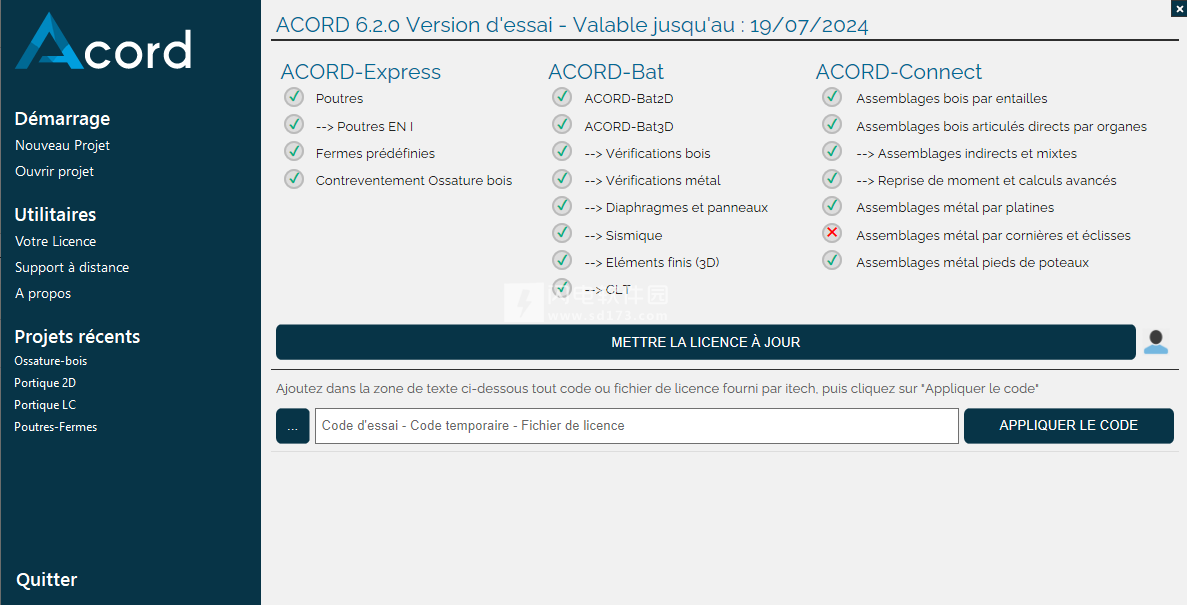This screenshot has height=605, width=1187.
Task: Click METTRE LA LICENCE À JOUR button
Action: click(706, 342)
